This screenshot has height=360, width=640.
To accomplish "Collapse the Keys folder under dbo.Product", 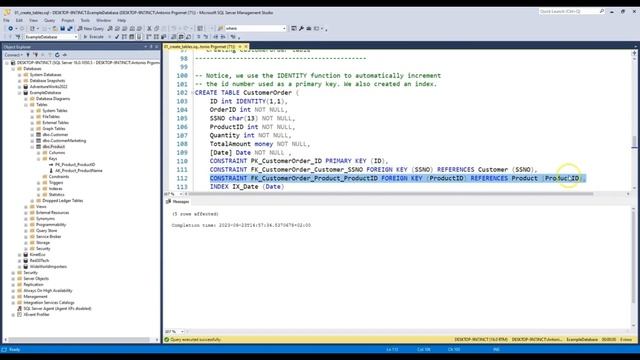I will [39, 158].
